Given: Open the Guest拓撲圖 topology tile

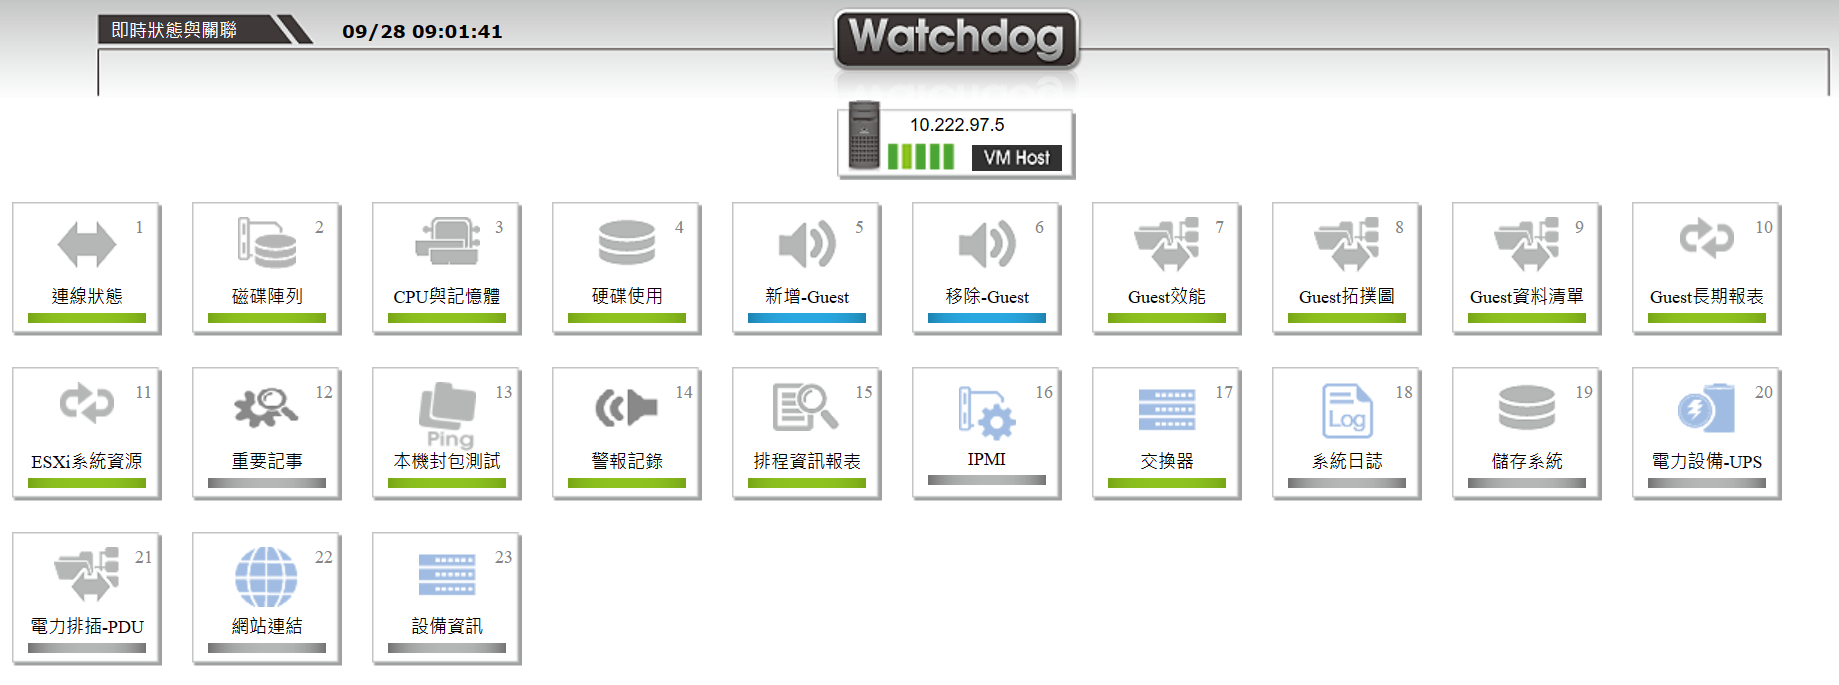Looking at the screenshot, I should 1347,268.
